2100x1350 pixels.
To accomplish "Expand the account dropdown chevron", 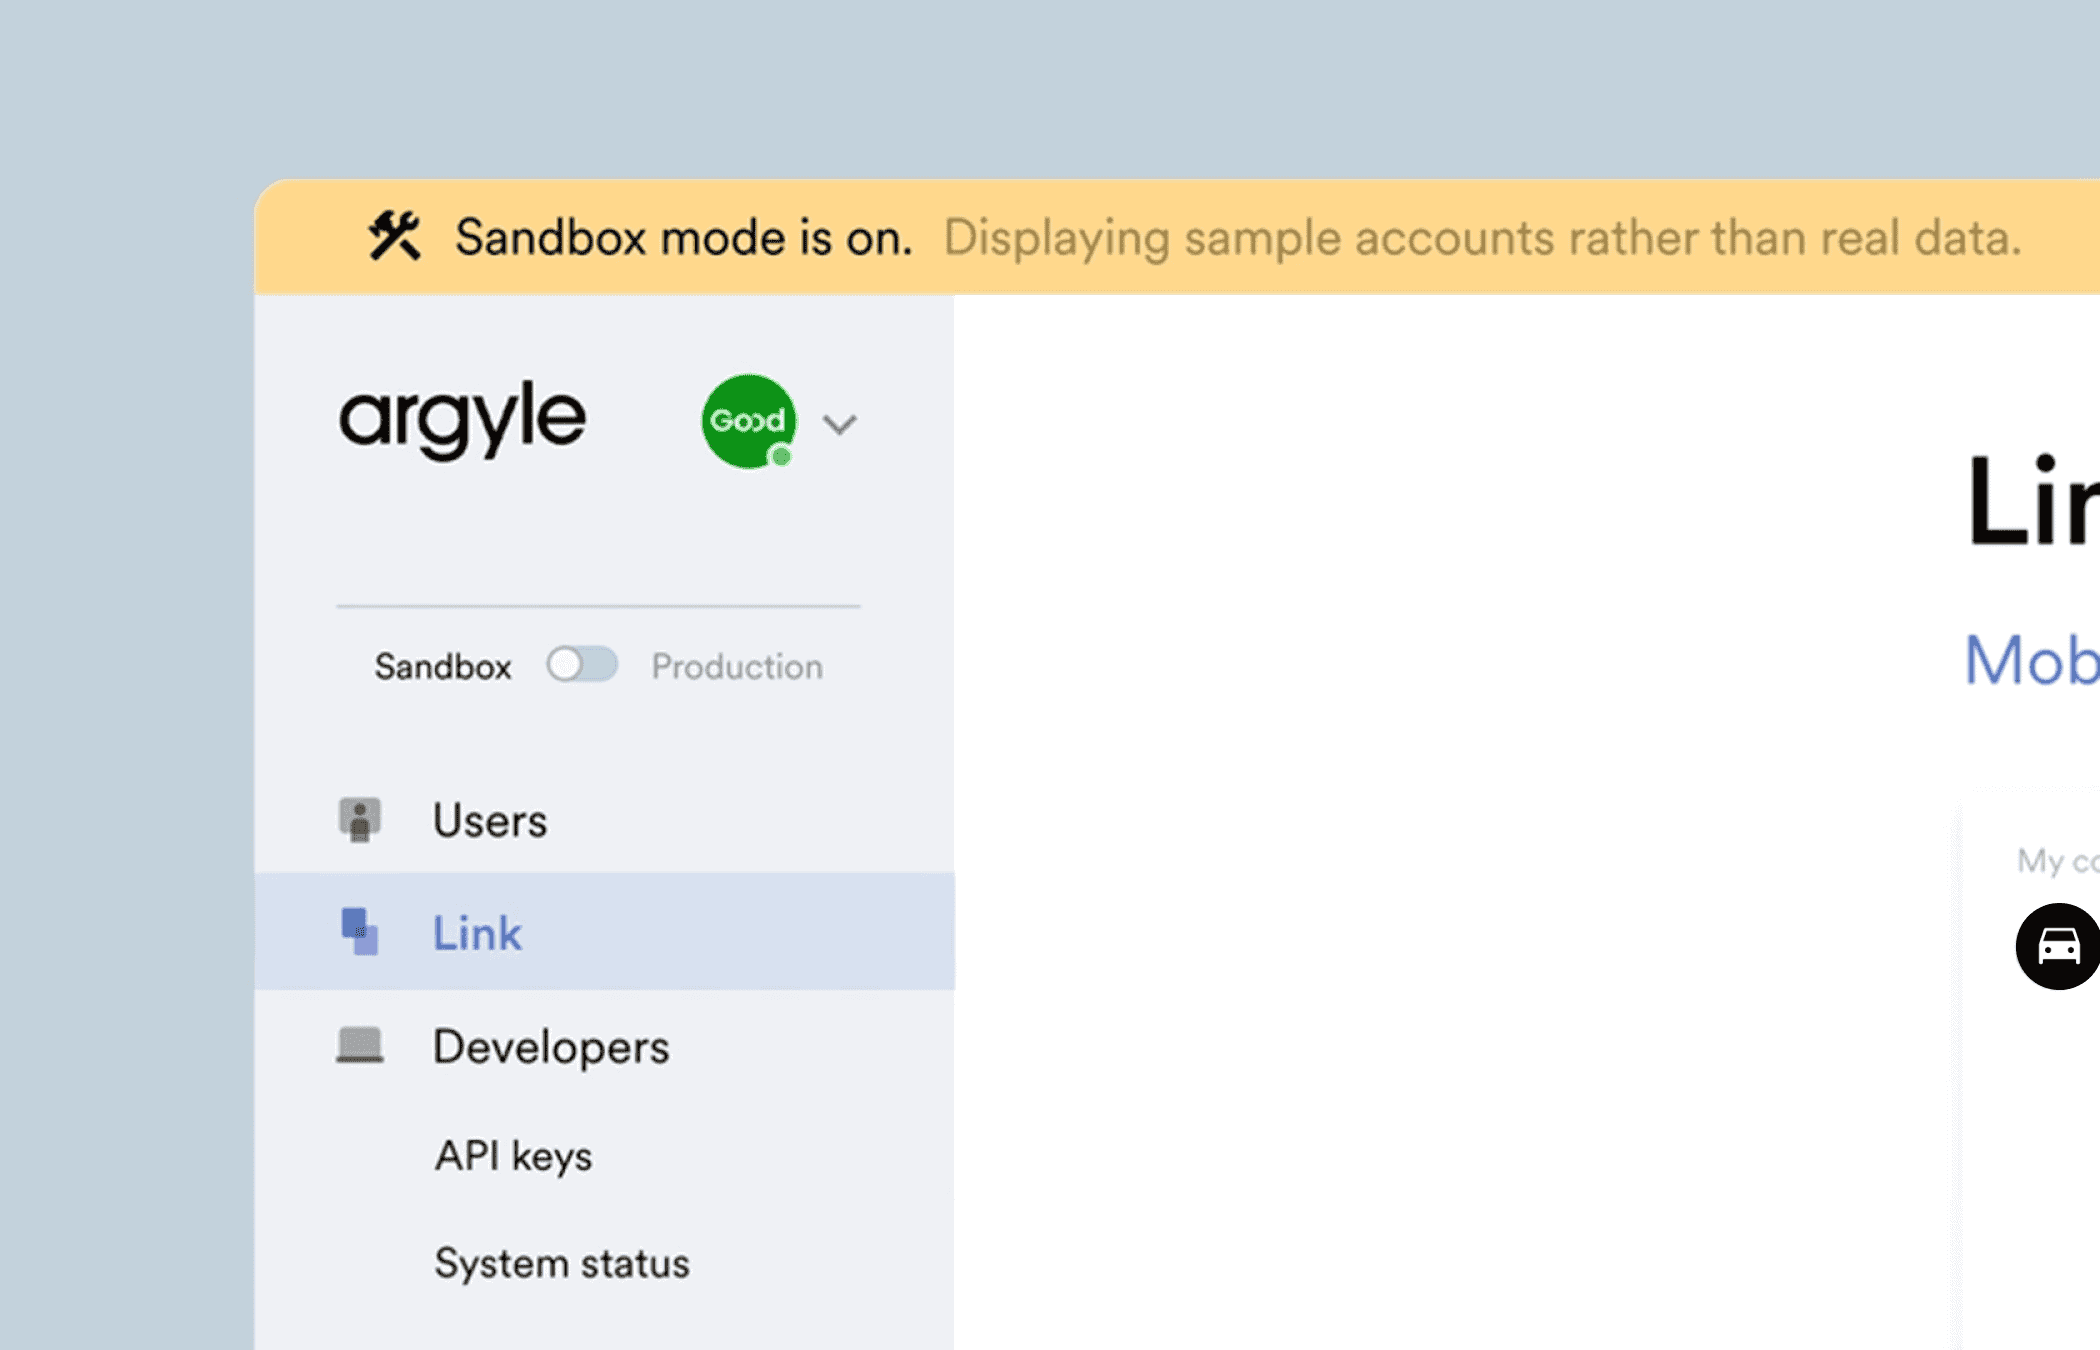I will [839, 424].
